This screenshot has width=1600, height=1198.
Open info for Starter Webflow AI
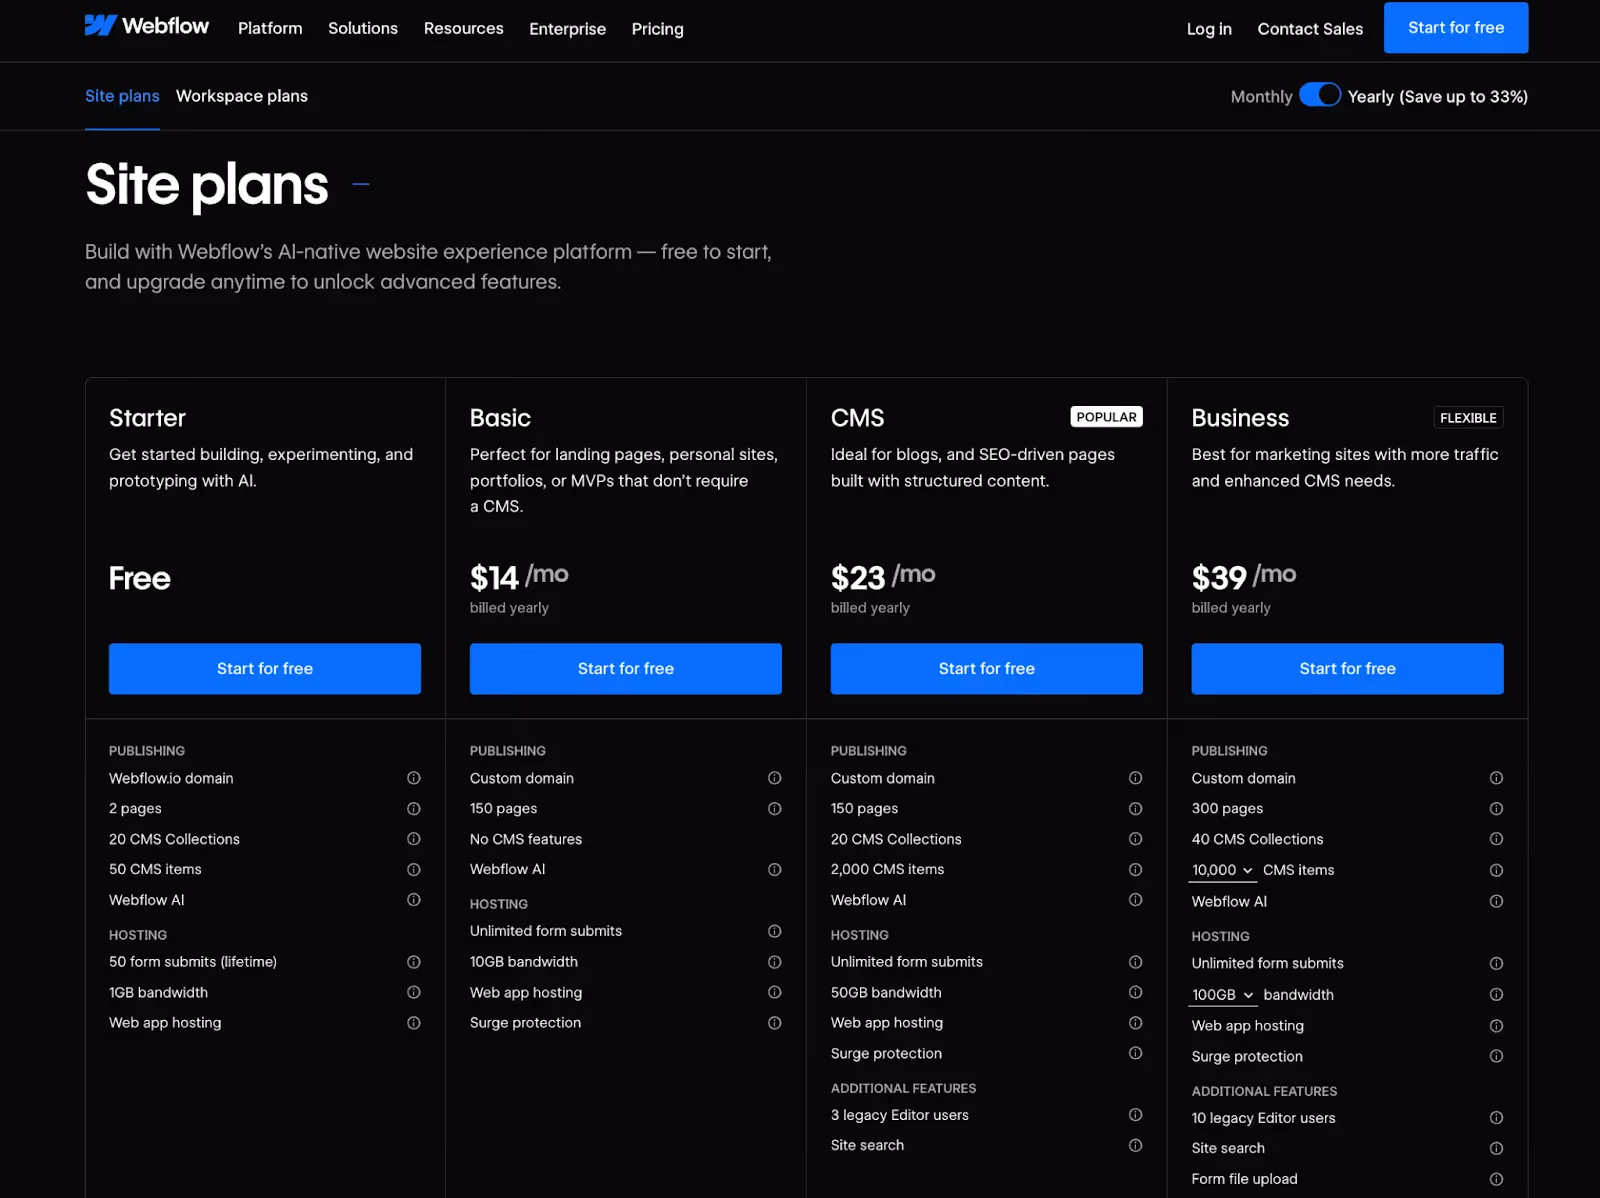tap(414, 900)
